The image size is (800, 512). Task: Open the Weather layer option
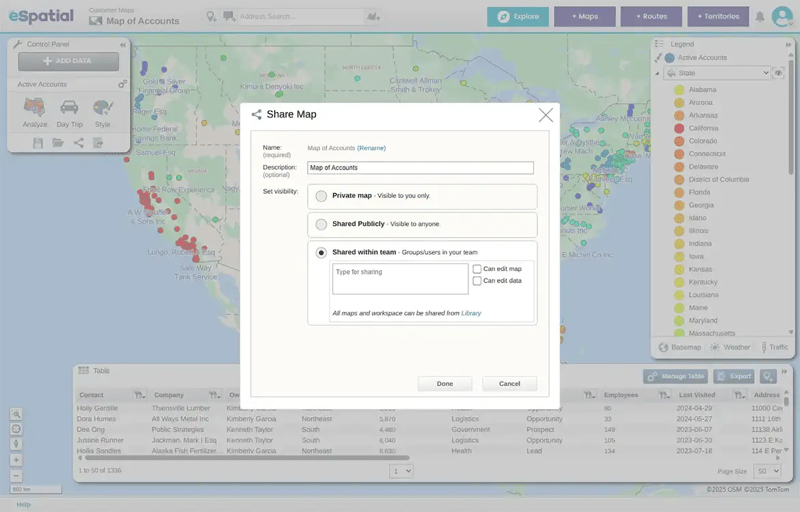click(x=730, y=347)
